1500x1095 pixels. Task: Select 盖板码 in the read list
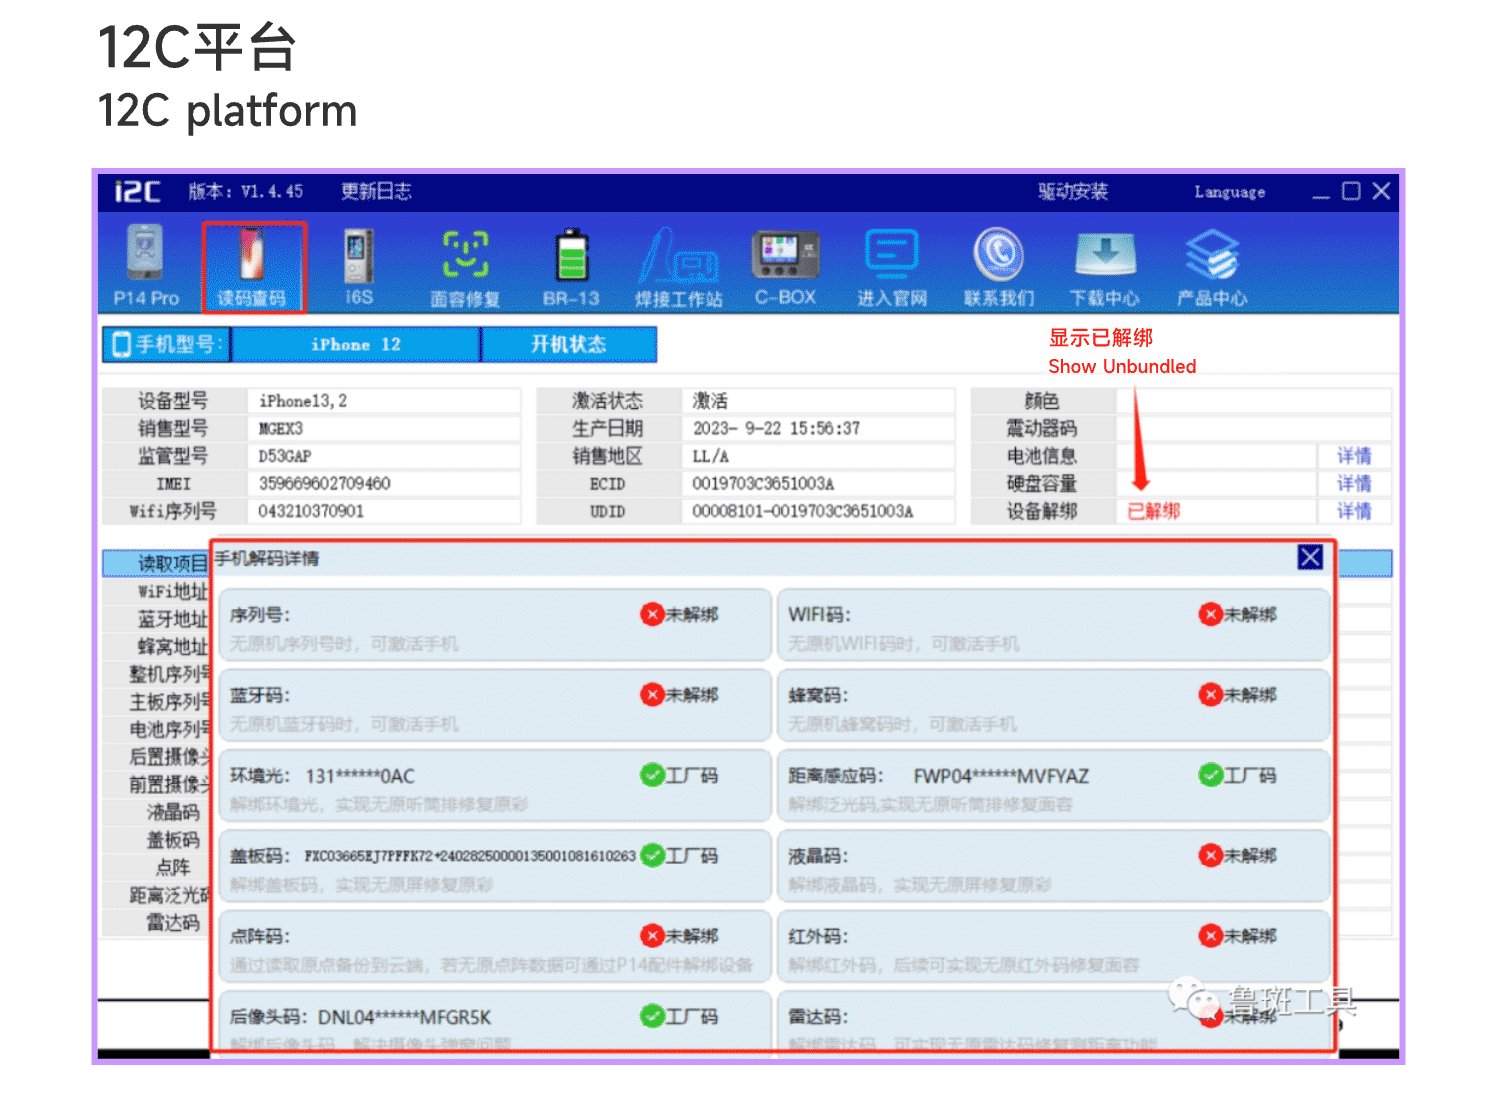tap(173, 840)
